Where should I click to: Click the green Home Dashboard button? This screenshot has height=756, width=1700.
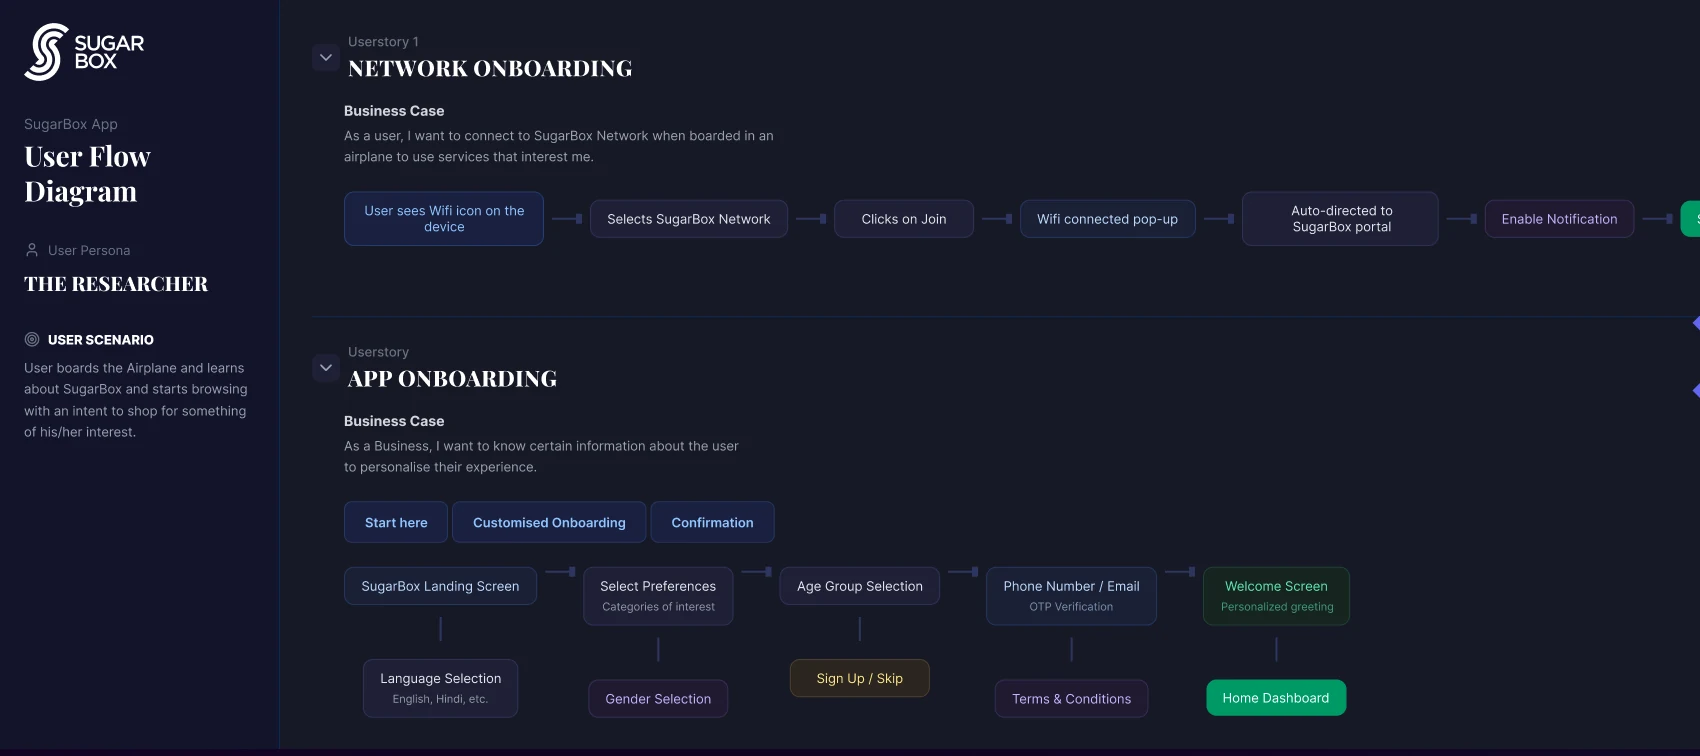click(x=1276, y=698)
